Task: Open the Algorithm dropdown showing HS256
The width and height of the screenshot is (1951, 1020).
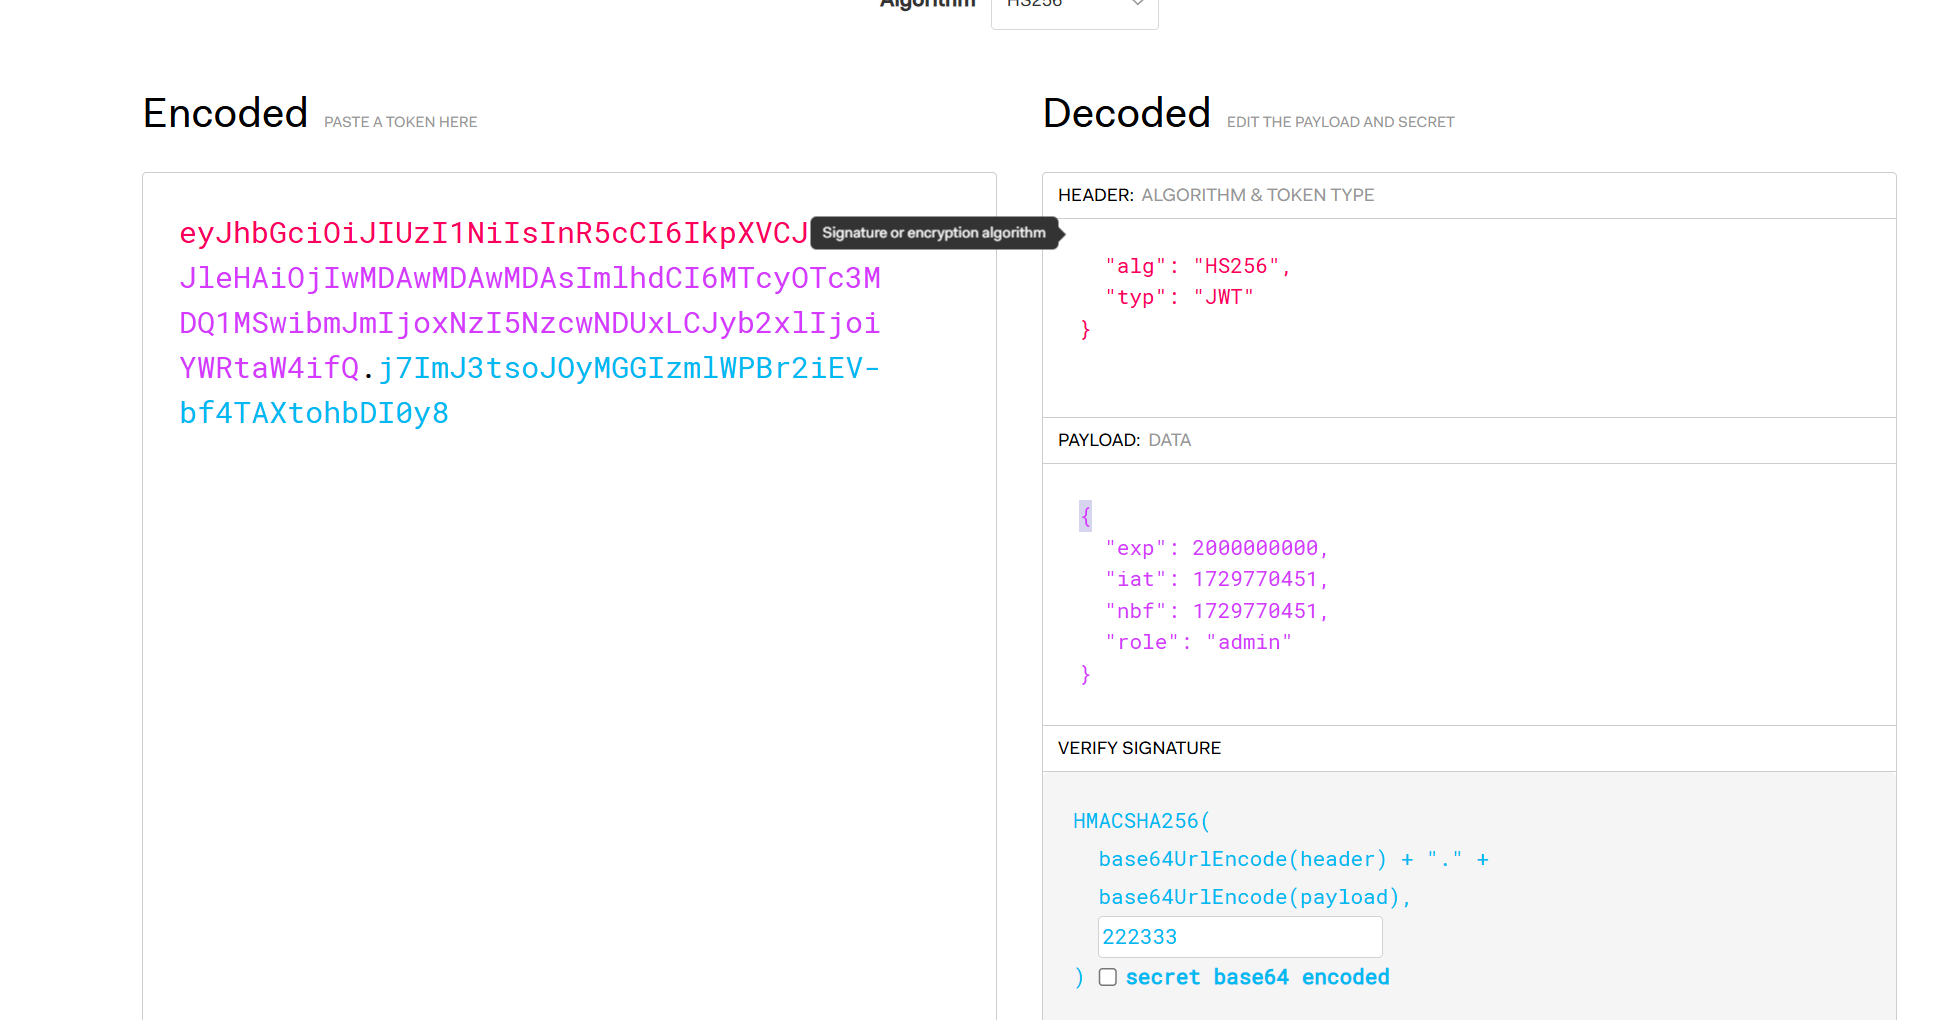Action: [x=1074, y=8]
